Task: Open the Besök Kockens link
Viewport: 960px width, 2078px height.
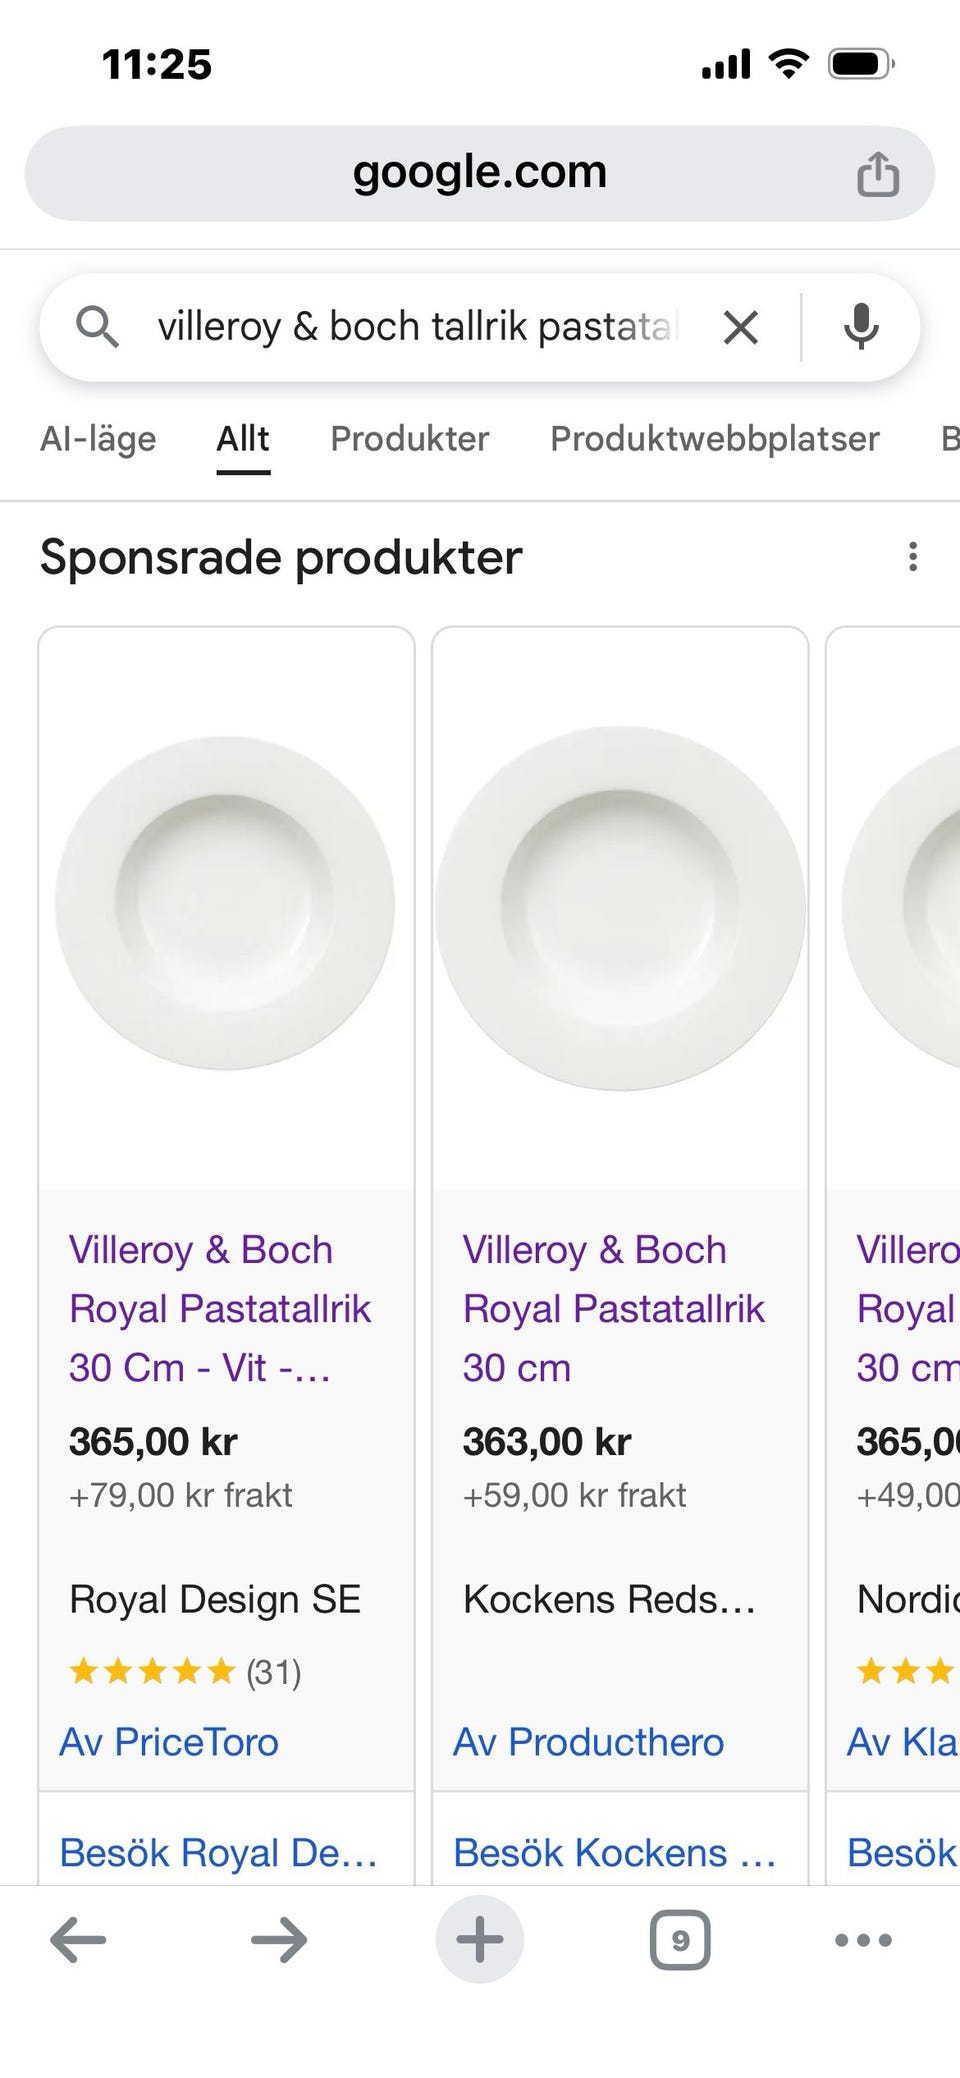Action: click(x=614, y=1852)
